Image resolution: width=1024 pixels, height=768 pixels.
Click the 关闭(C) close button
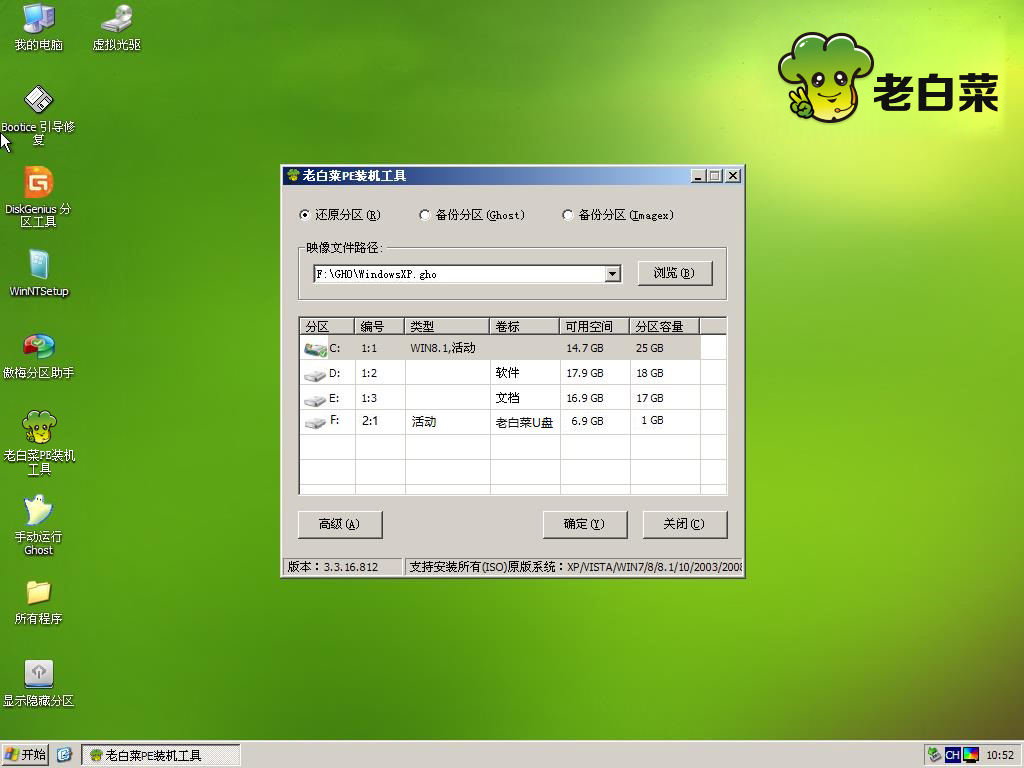click(684, 524)
